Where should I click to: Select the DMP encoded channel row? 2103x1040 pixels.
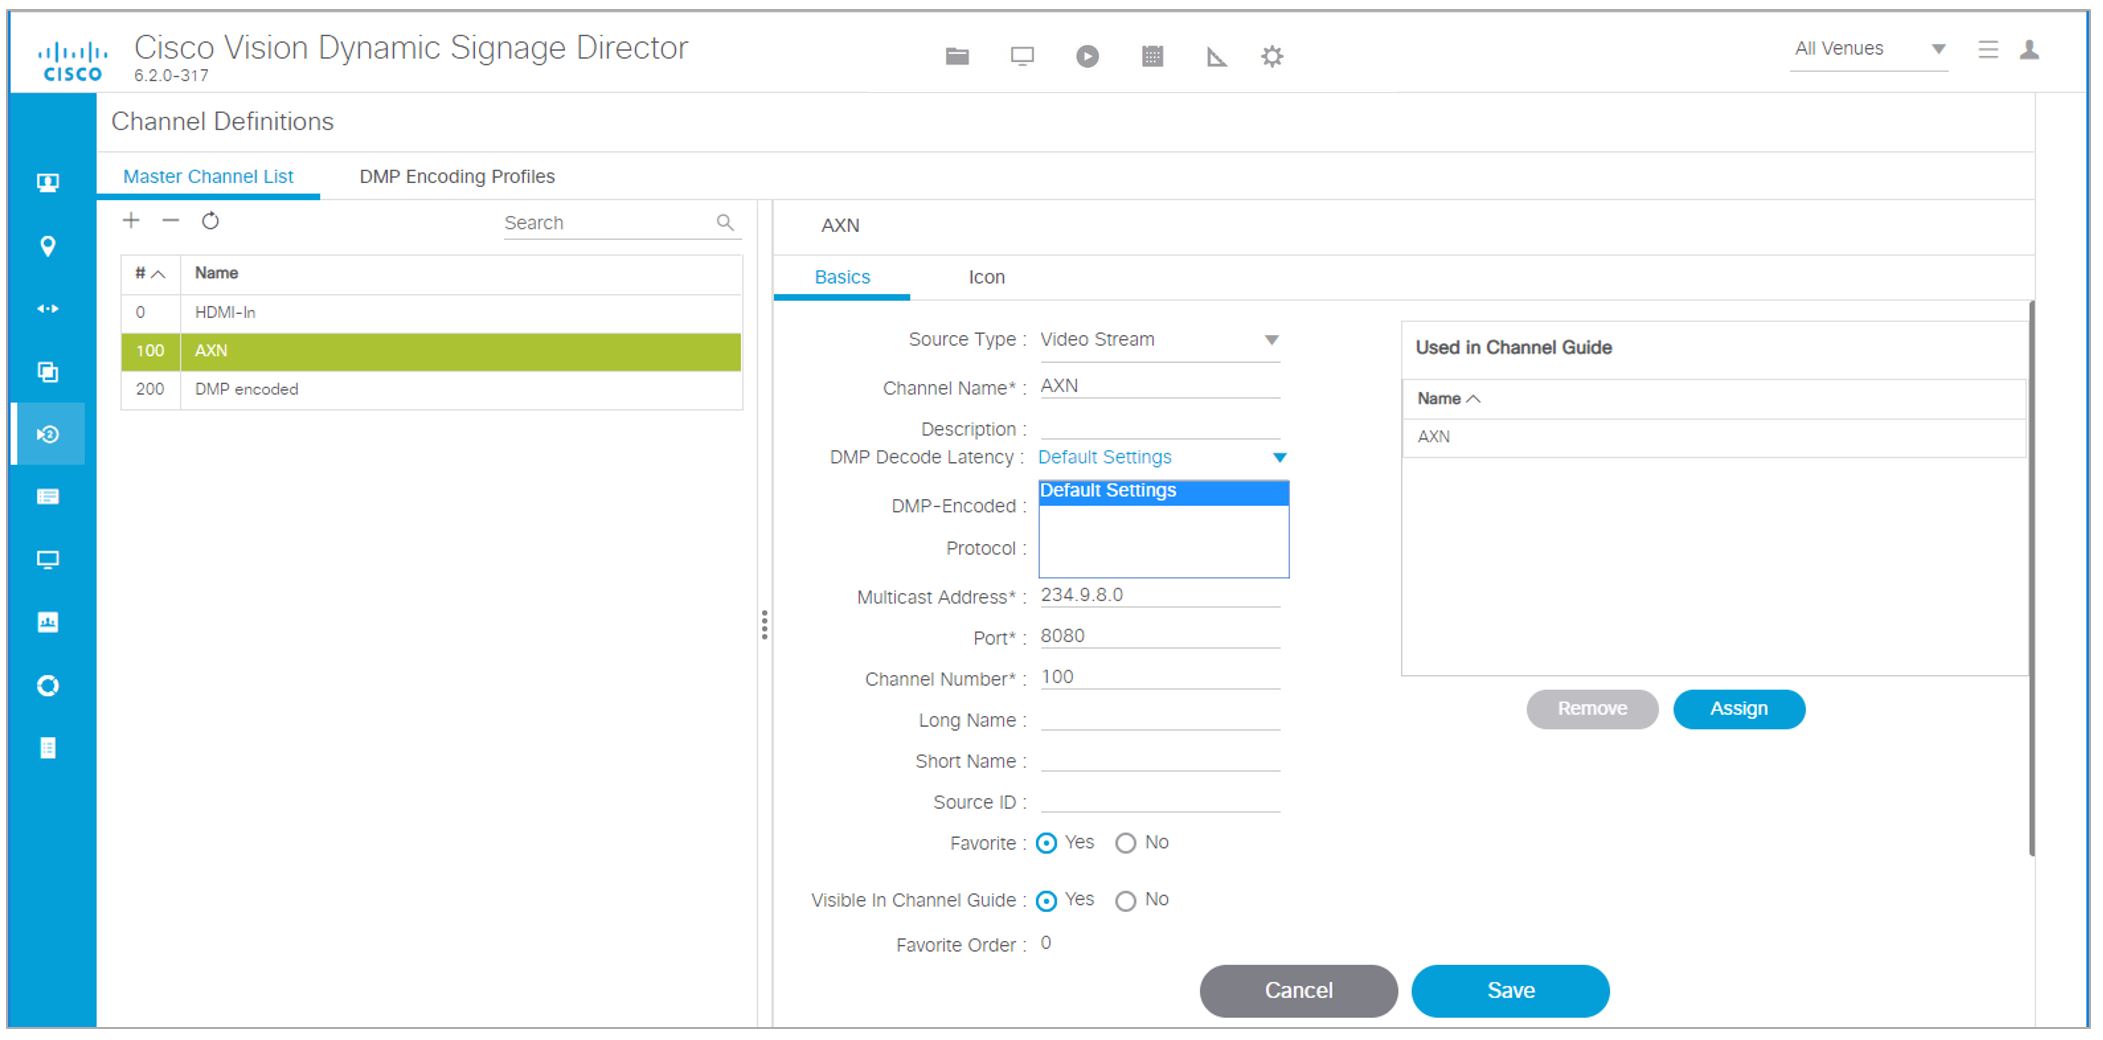[x=432, y=389]
